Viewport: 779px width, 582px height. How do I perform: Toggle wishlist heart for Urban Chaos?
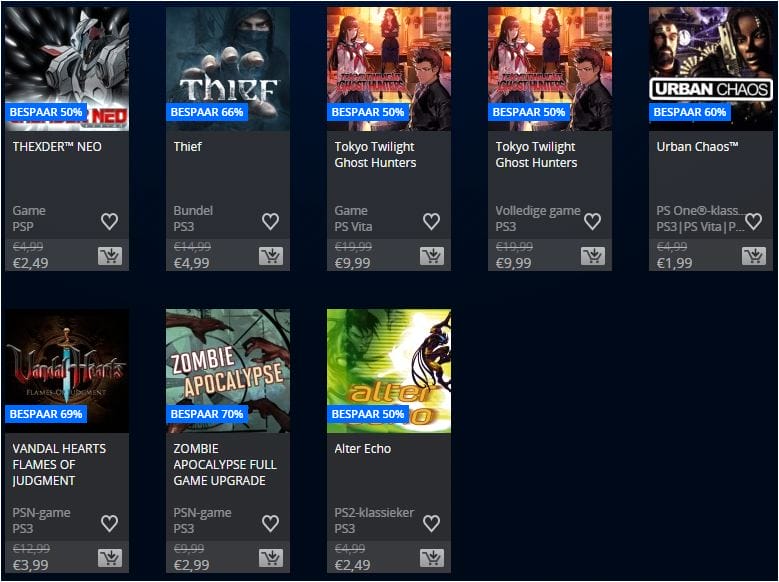(754, 221)
